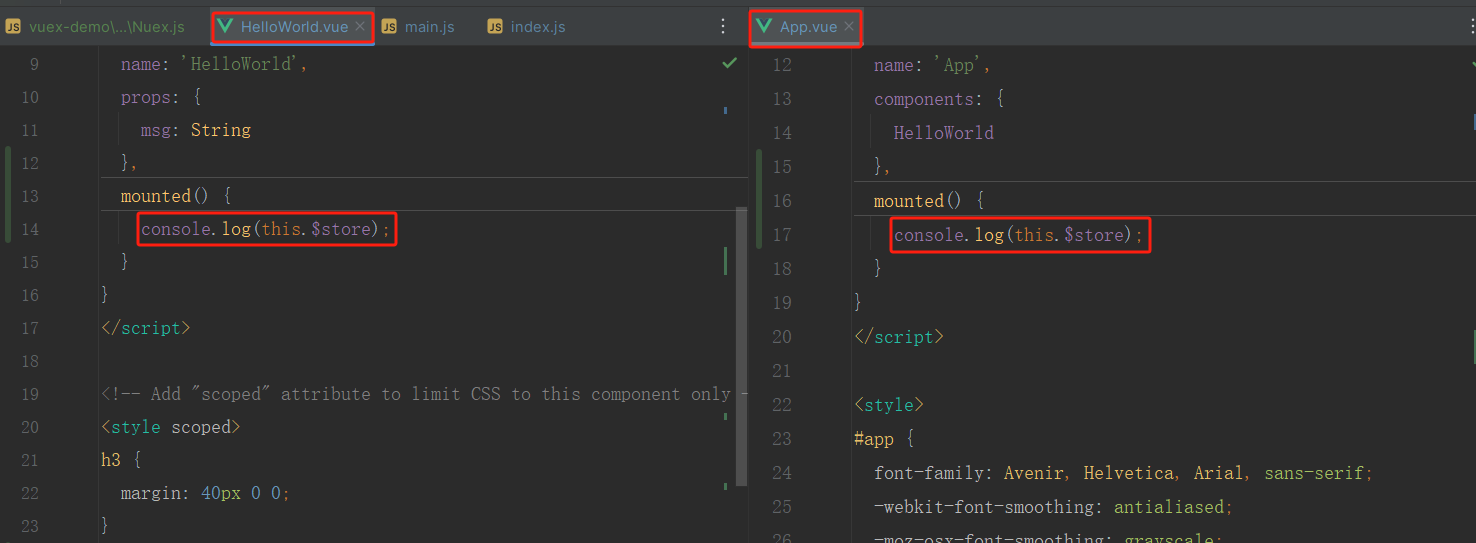Activate the App.vue tab in right pane
The image size is (1476, 543).
coord(806,27)
